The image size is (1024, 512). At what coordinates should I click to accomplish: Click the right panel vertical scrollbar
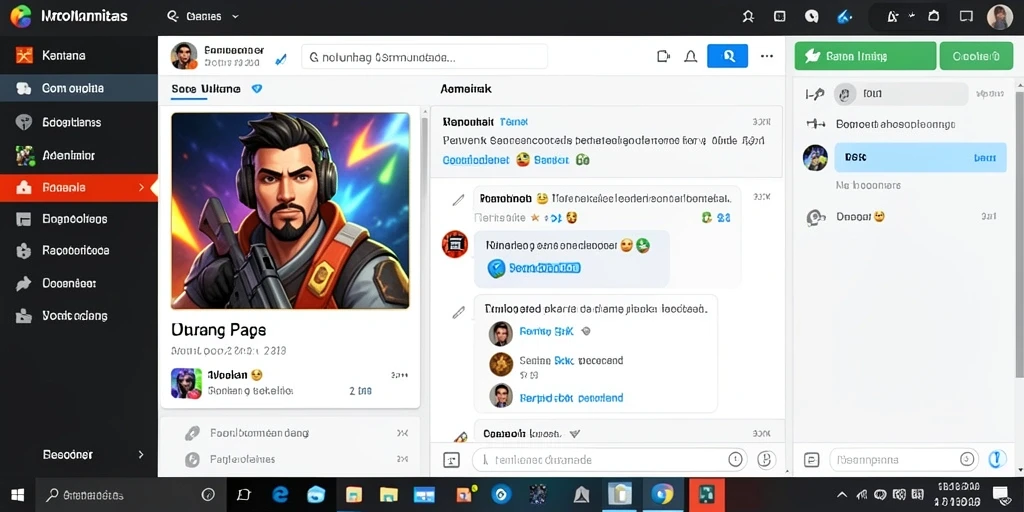coord(1019,234)
